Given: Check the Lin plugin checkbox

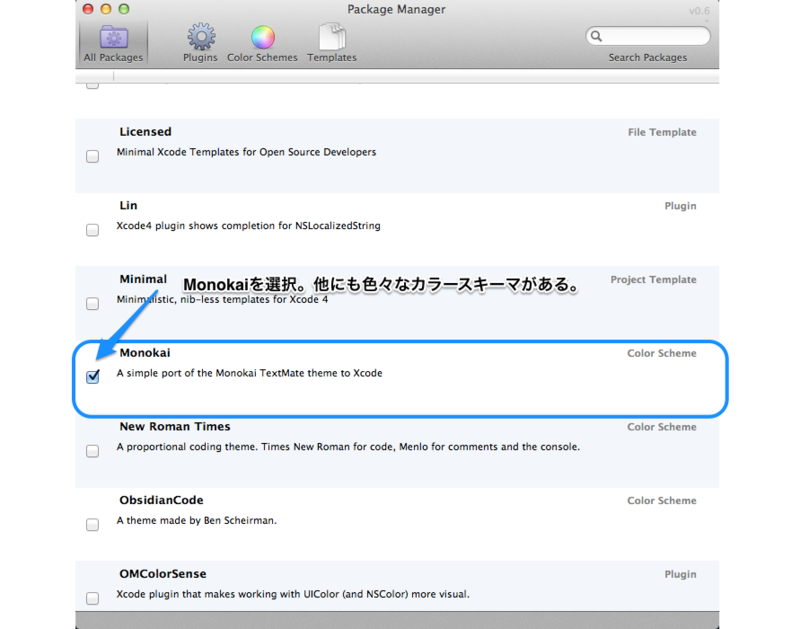Looking at the screenshot, I should pyautogui.click(x=92, y=230).
